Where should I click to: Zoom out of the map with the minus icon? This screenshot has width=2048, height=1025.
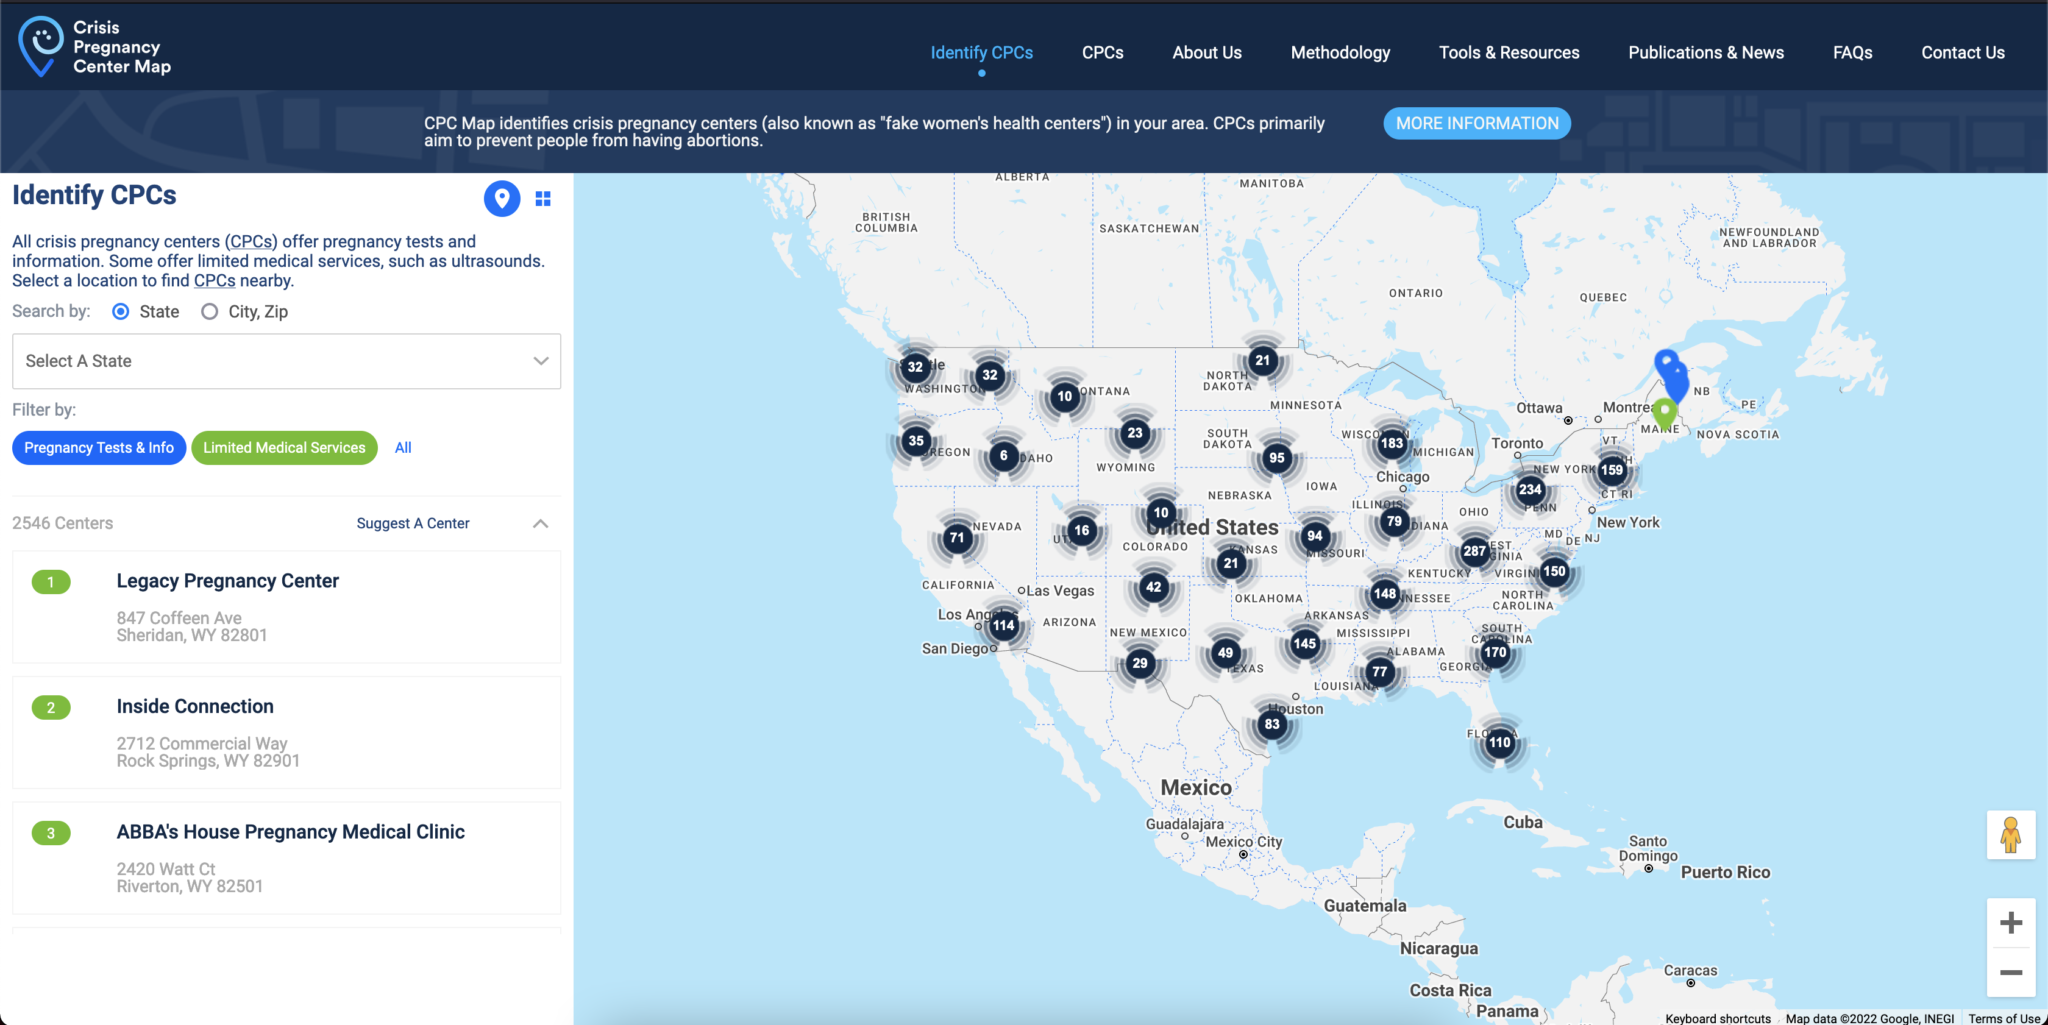(2011, 971)
